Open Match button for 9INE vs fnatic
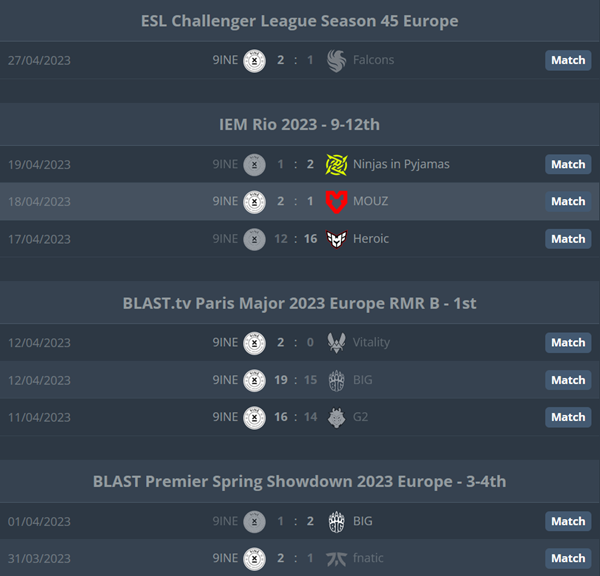This screenshot has width=600, height=576. click(x=568, y=558)
